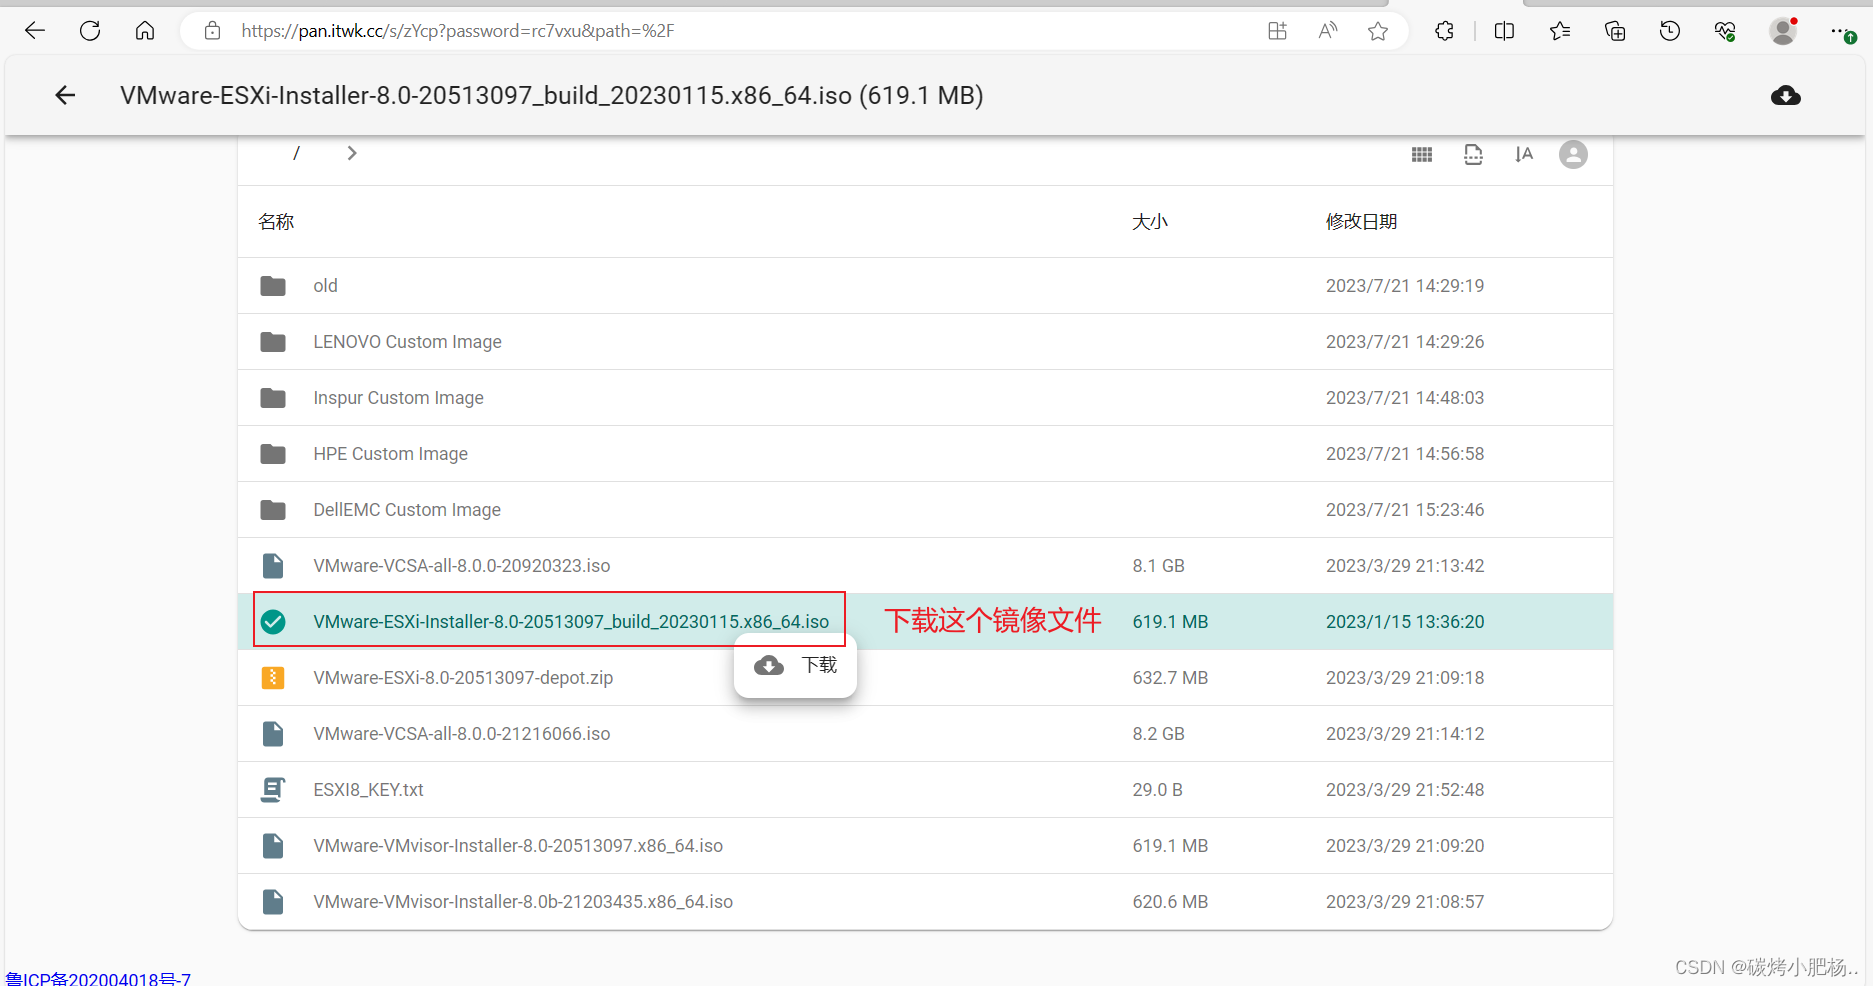Image resolution: width=1873 pixels, height=986 pixels.
Task: Click the HPE Custom Image folder icon
Action: click(273, 454)
